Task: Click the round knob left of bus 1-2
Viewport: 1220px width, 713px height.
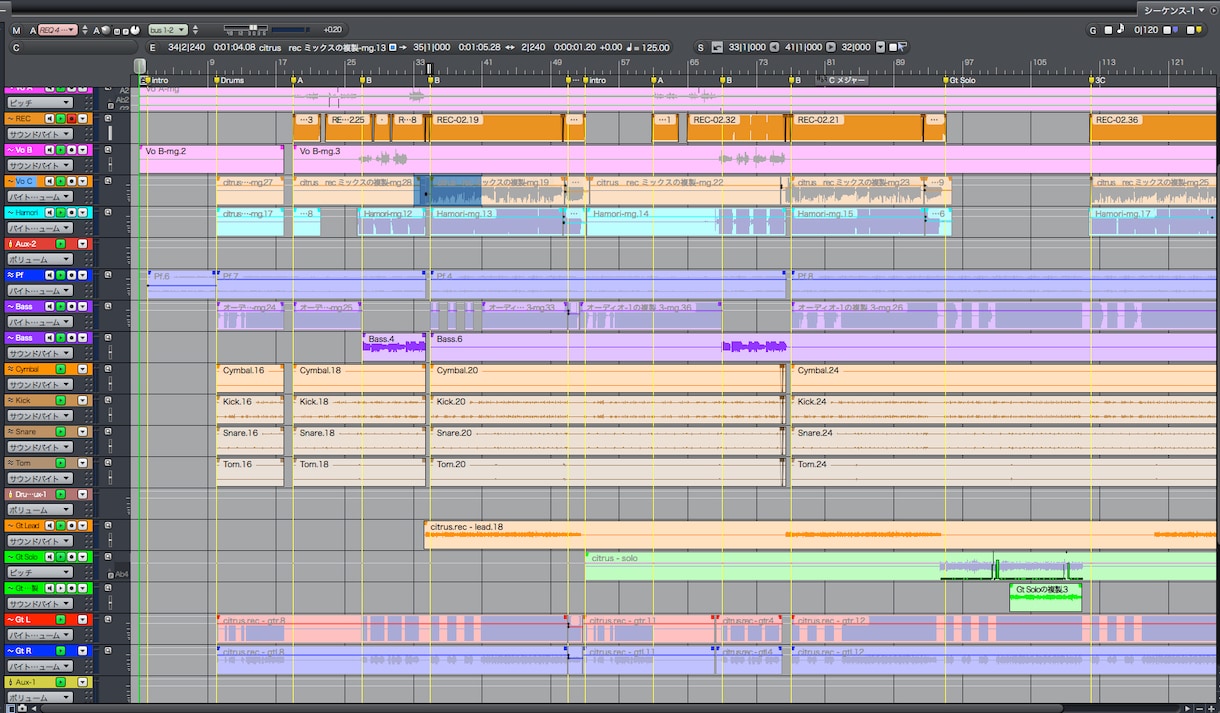Action: pos(135,30)
